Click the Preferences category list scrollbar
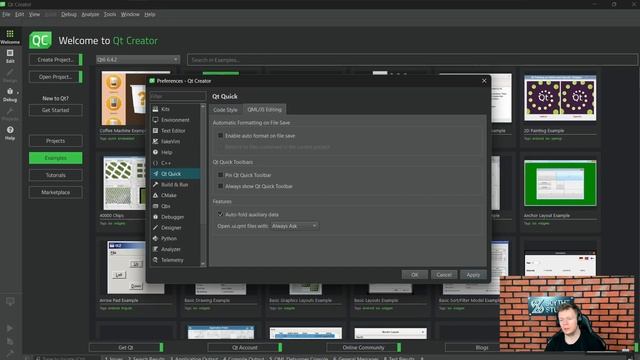Viewport: 640px width, 360px height. [x=203, y=185]
